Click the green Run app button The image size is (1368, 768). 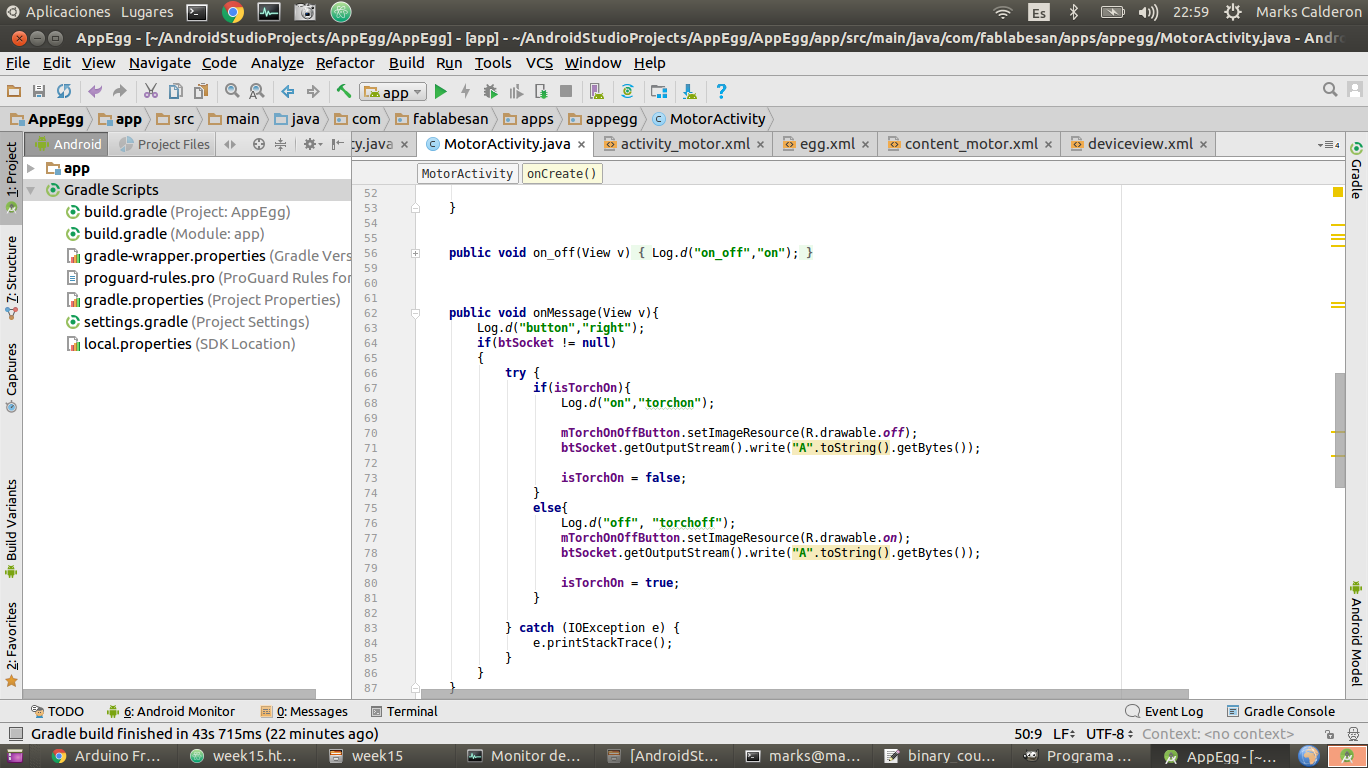440,92
